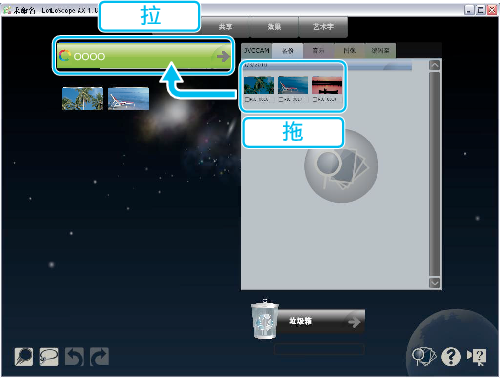Switch to the JVCCAM tab

256,51
